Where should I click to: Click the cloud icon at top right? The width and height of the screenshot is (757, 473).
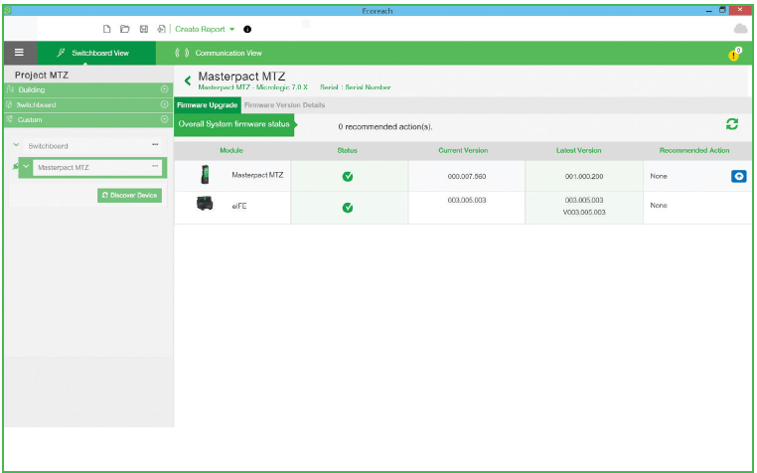(740, 29)
